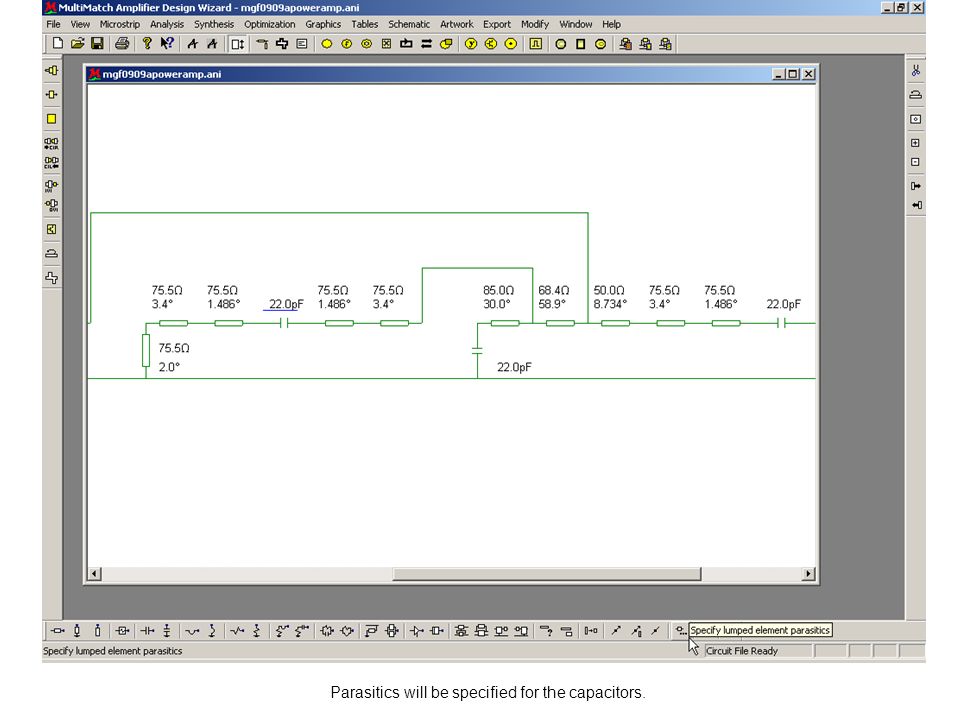The width and height of the screenshot is (960, 720).
Task: Click the yellow square icon in left toolbar
Action: point(51,119)
